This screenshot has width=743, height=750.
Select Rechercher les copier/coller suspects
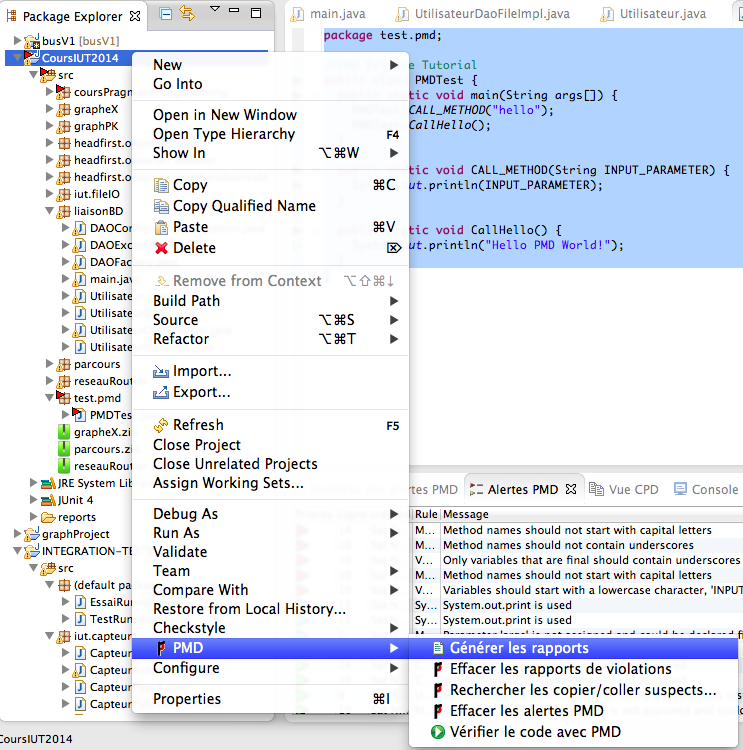pos(582,690)
